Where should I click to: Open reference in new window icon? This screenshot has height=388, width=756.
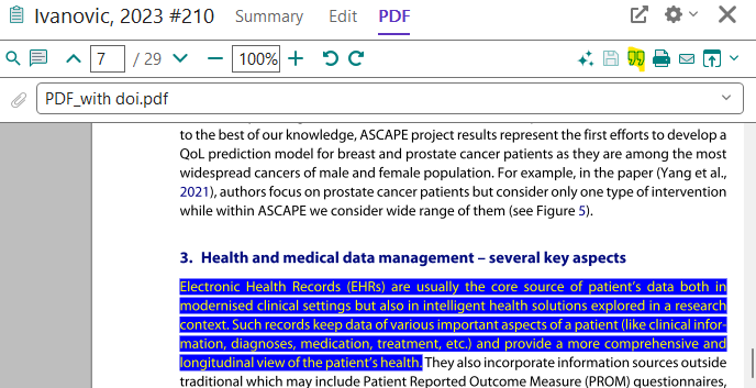639,15
